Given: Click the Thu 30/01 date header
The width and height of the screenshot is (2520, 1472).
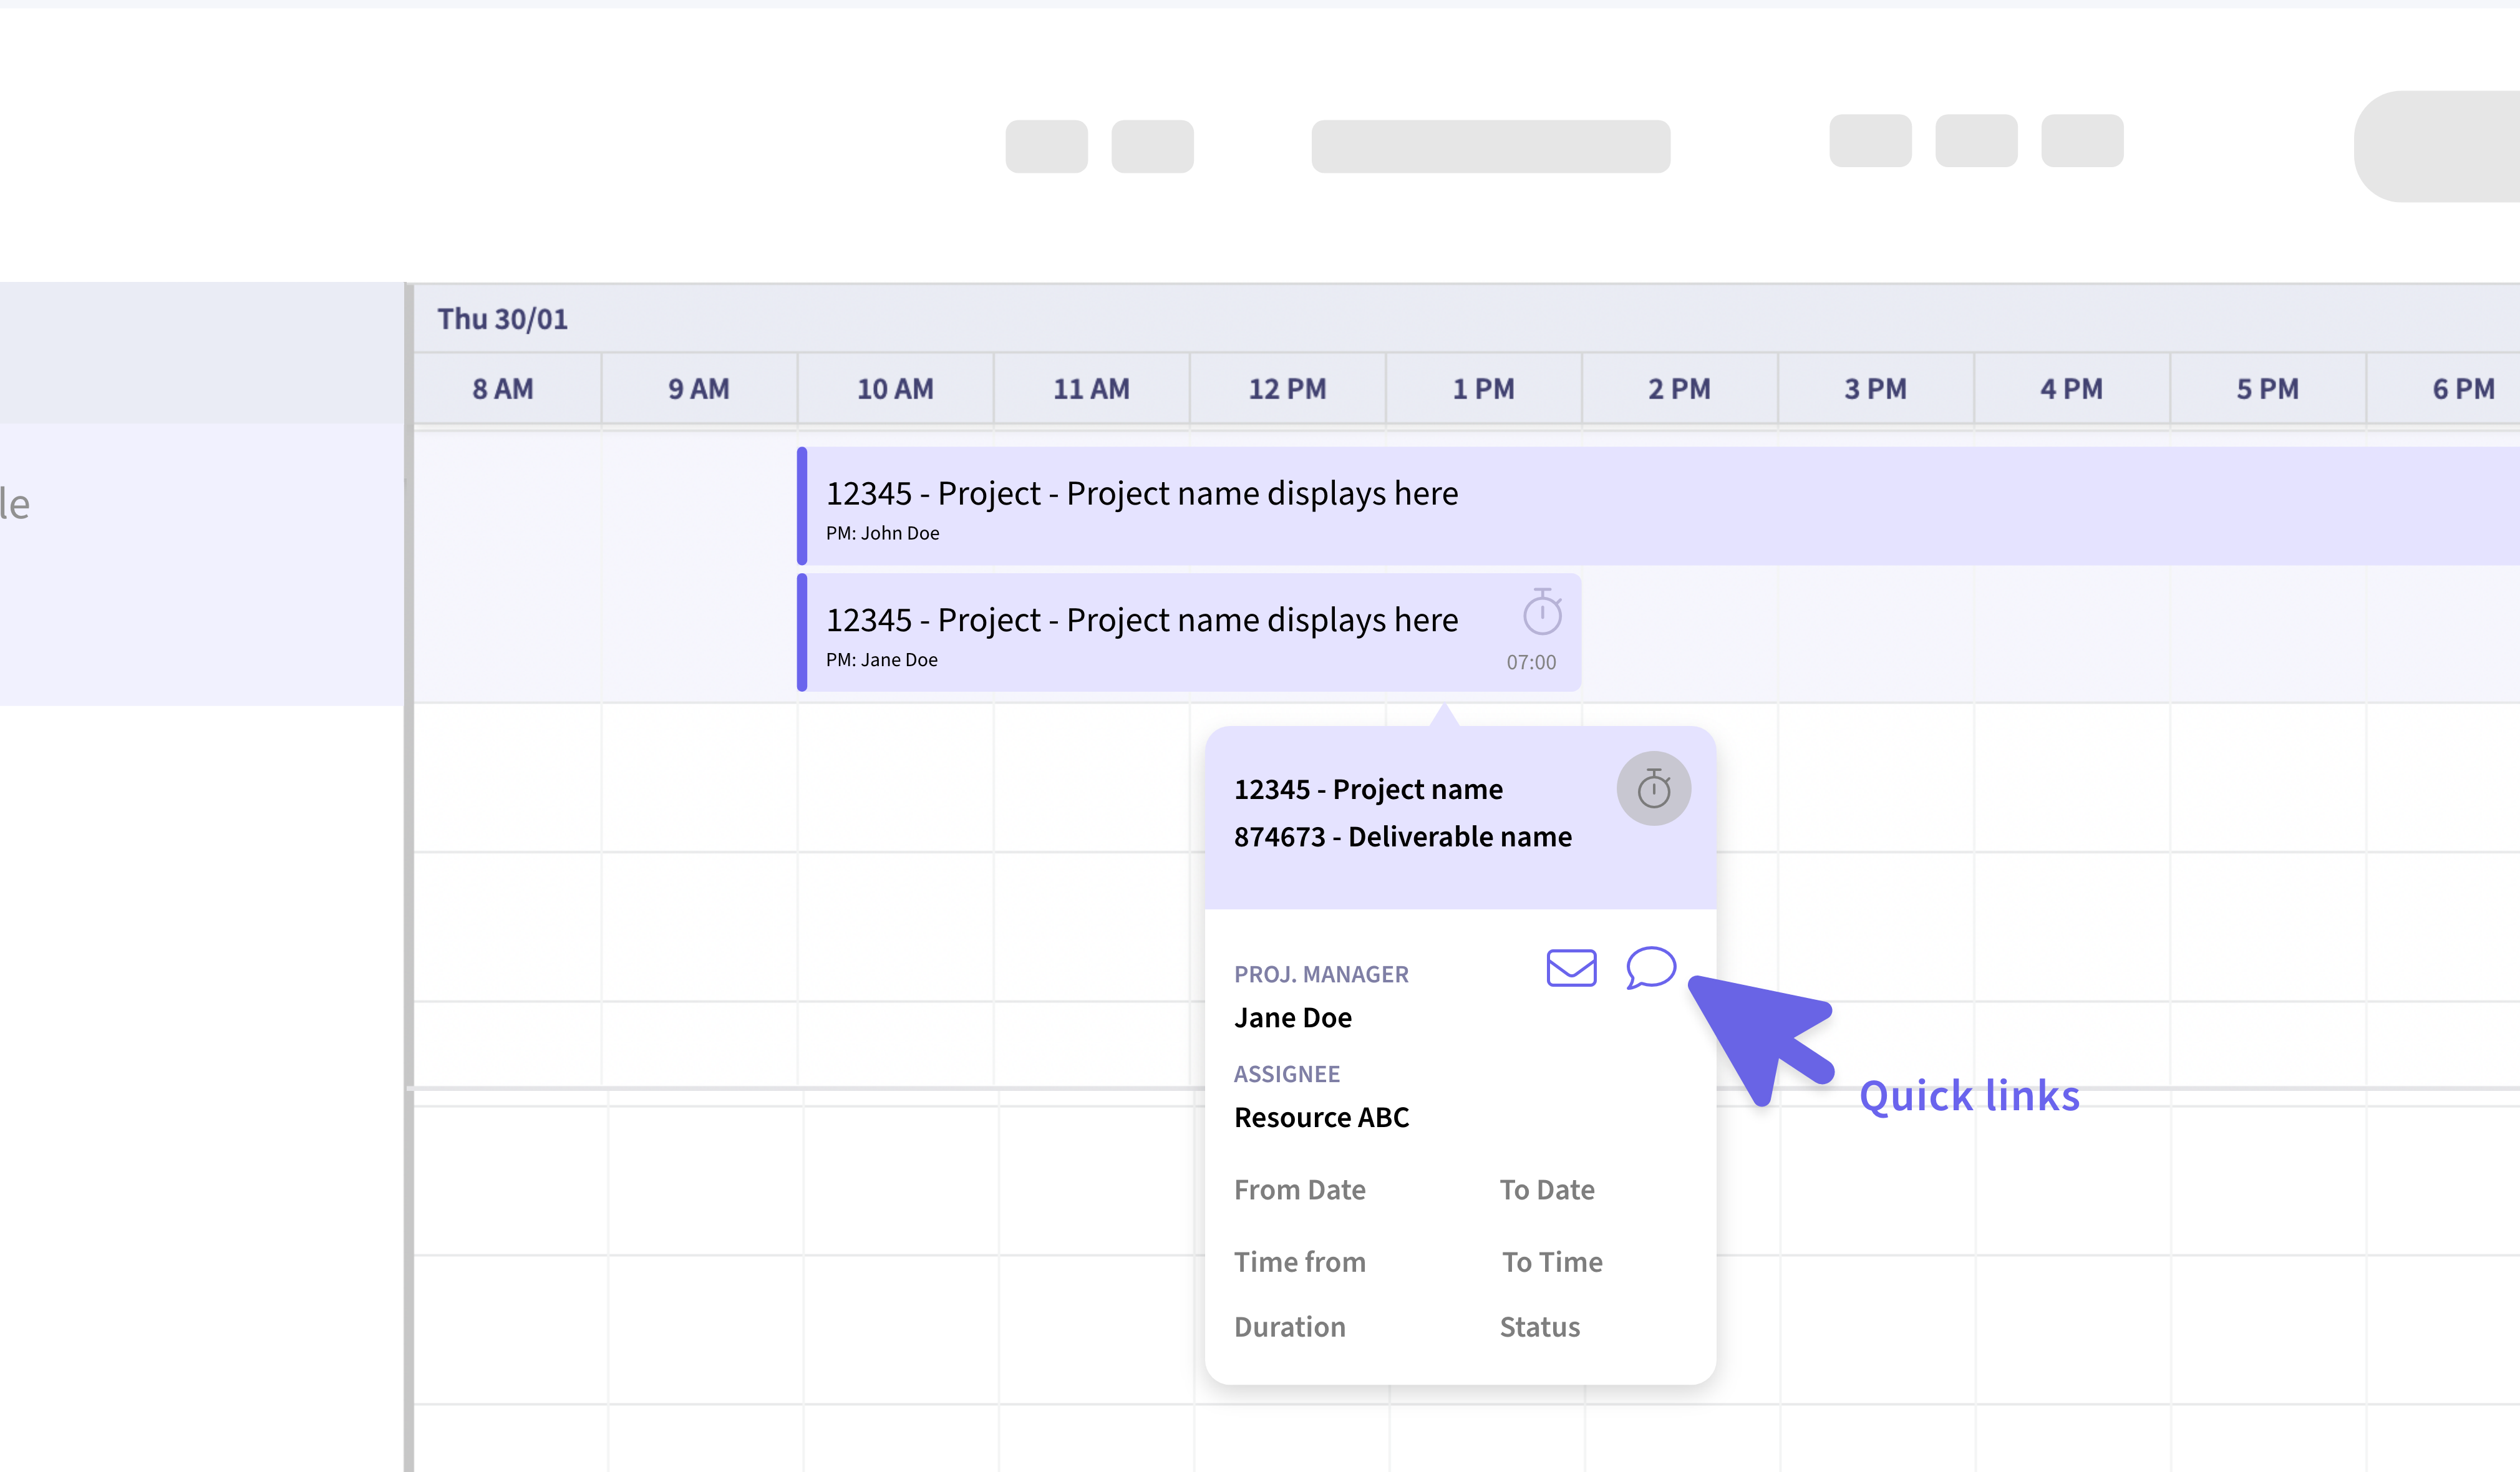Looking at the screenshot, I should [x=502, y=319].
